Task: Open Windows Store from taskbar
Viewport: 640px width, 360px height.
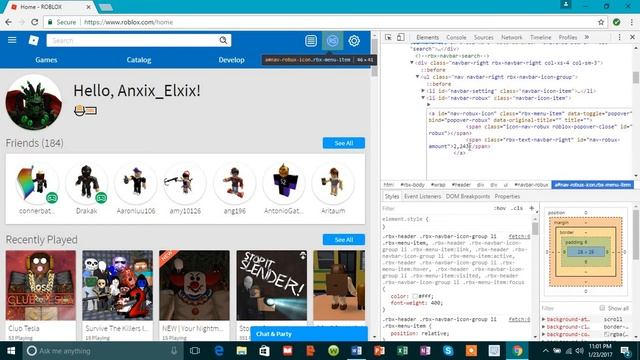Action: [x=264, y=351]
